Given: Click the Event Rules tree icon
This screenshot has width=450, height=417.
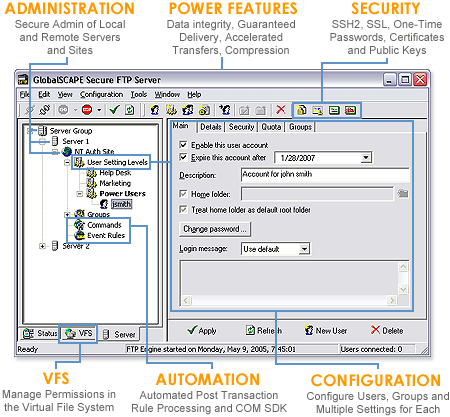Looking at the screenshot, I should pos(80,235).
